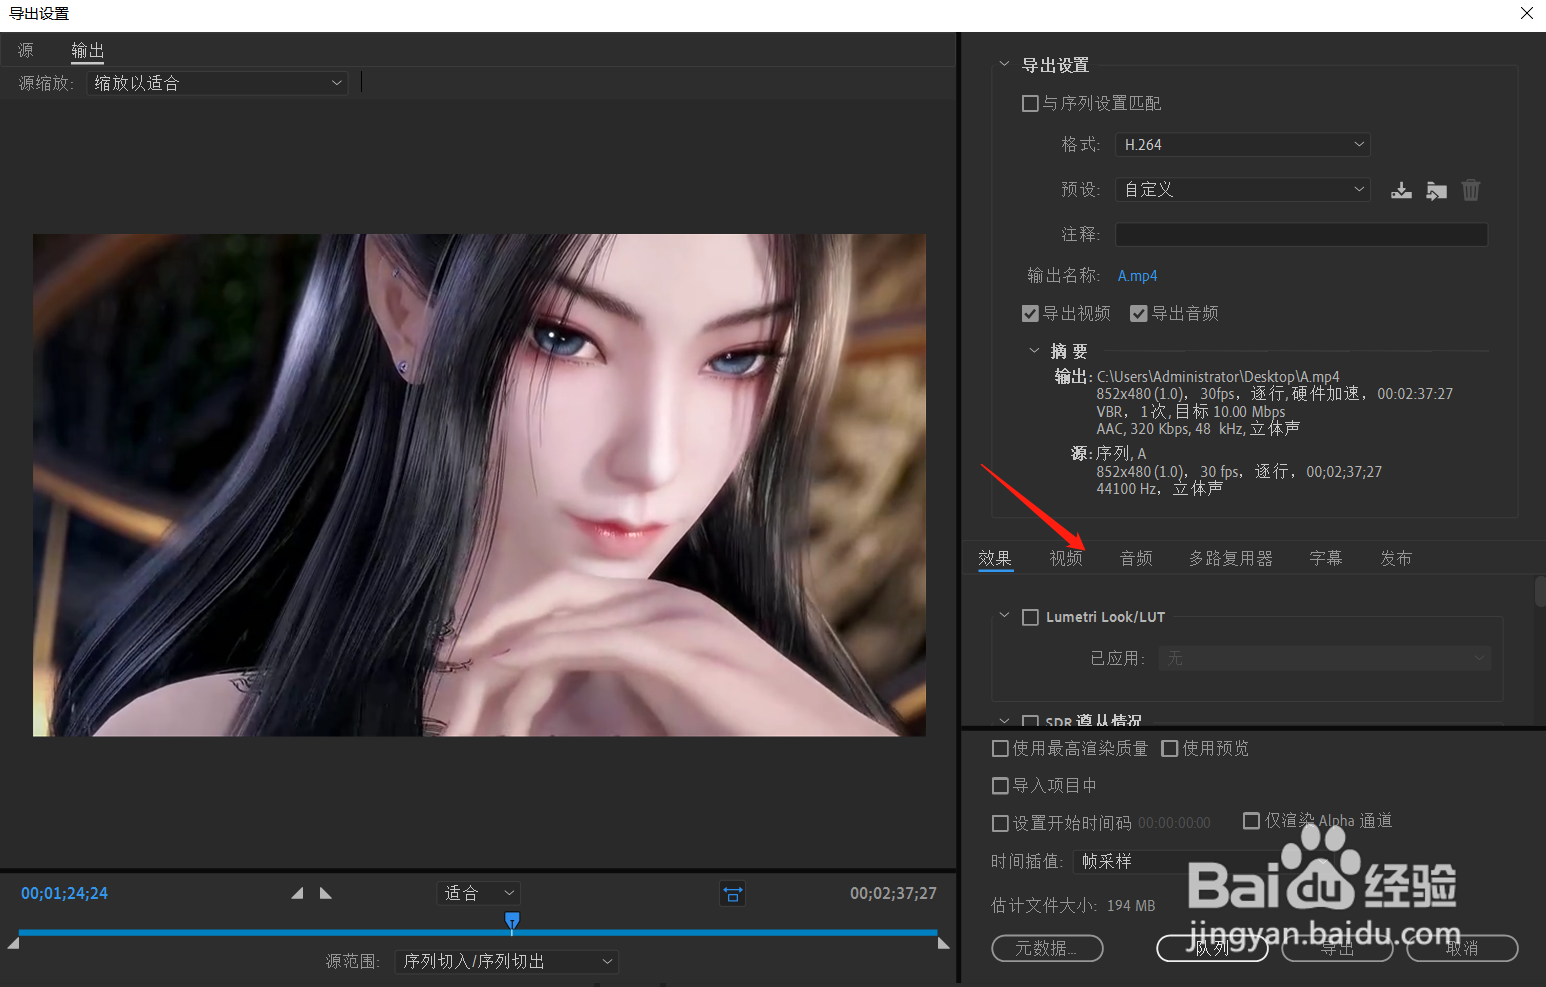Toggle the export audio checkbox
The width and height of the screenshot is (1546, 987).
(1138, 314)
